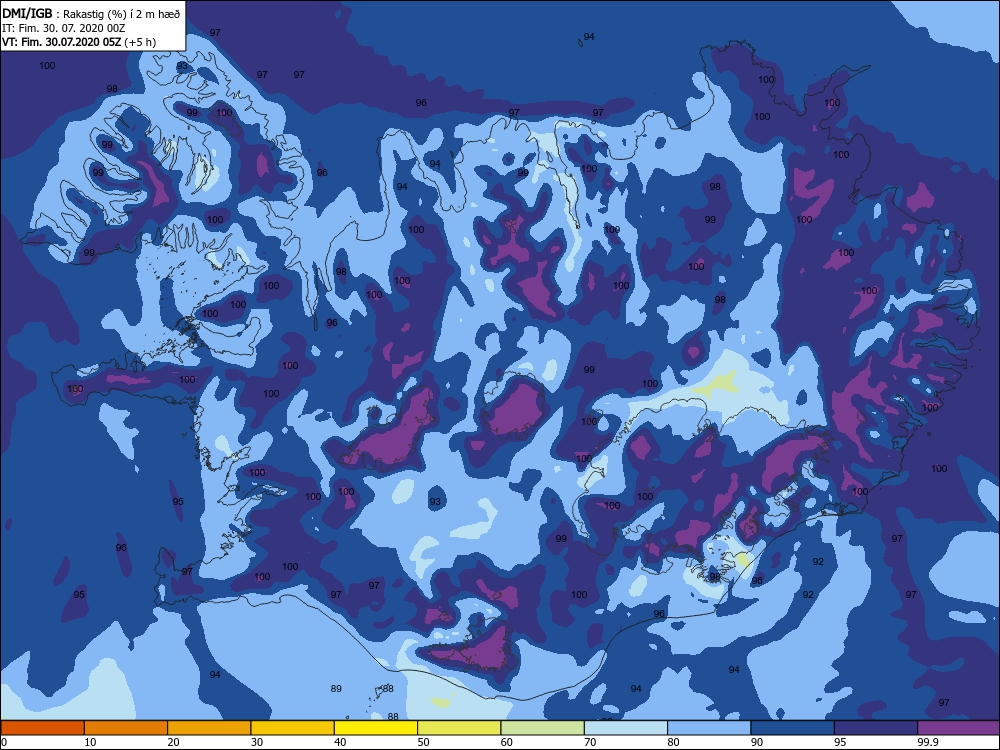Click the '0' legend scale label

(4, 742)
